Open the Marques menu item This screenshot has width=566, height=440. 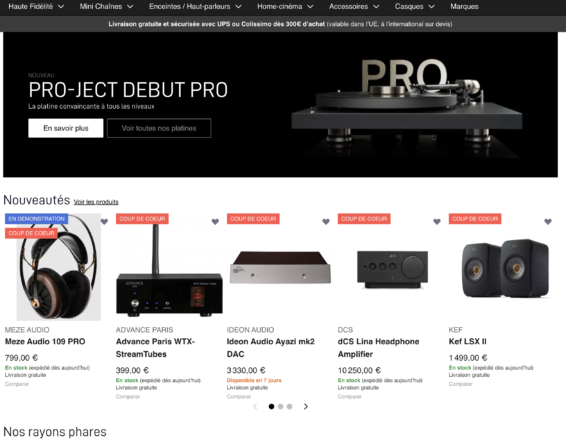[x=464, y=6]
